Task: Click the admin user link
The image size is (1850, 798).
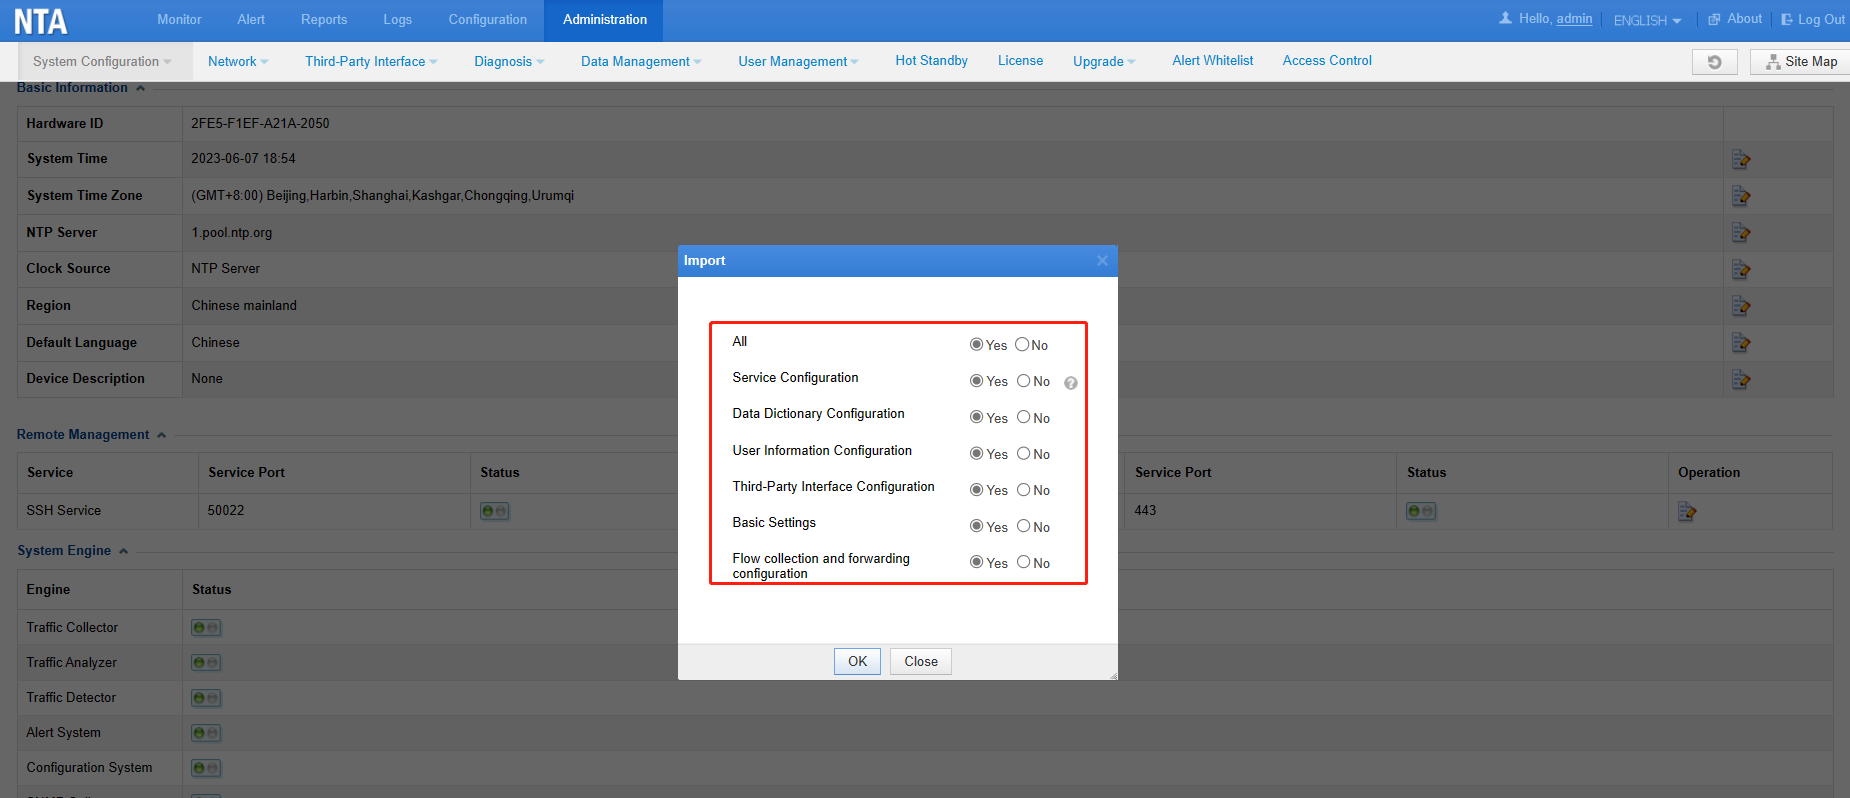Action: (1574, 19)
